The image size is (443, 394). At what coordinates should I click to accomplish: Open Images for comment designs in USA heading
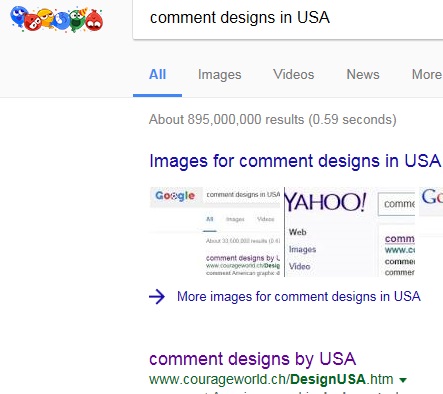(295, 161)
